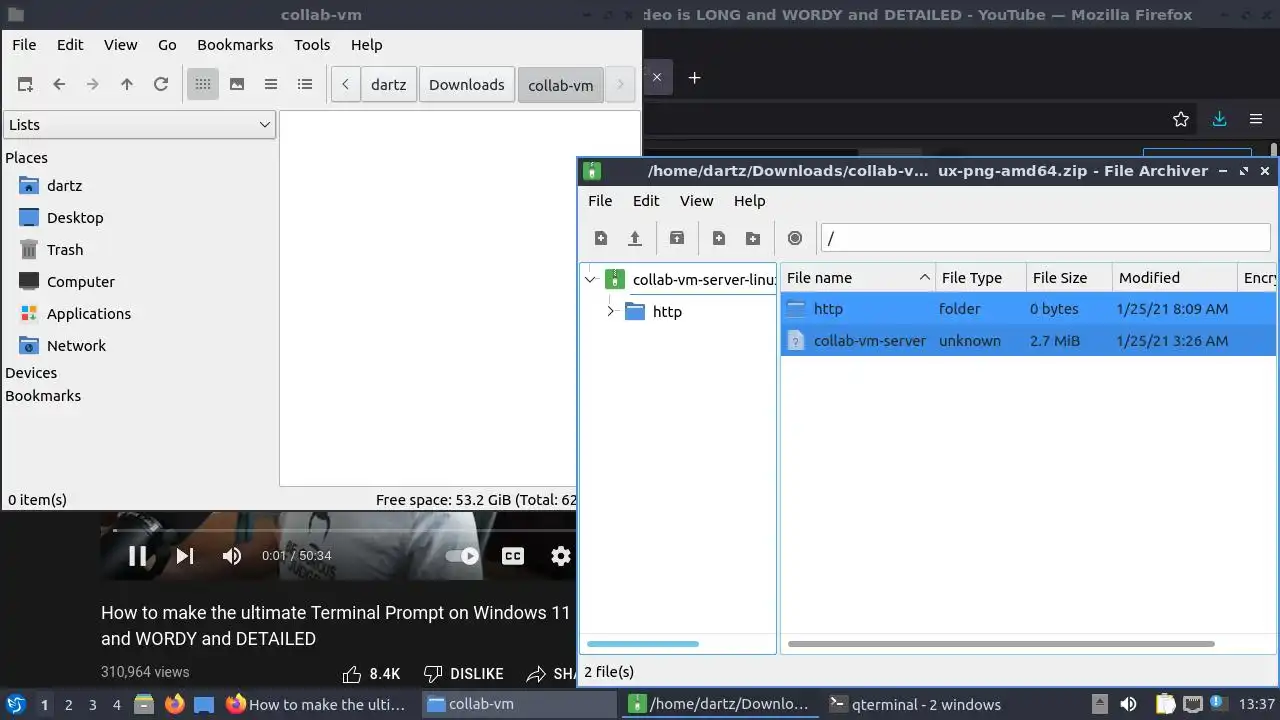Open the File Archiver's Help menu
The width and height of the screenshot is (1280, 720).
(x=749, y=201)
